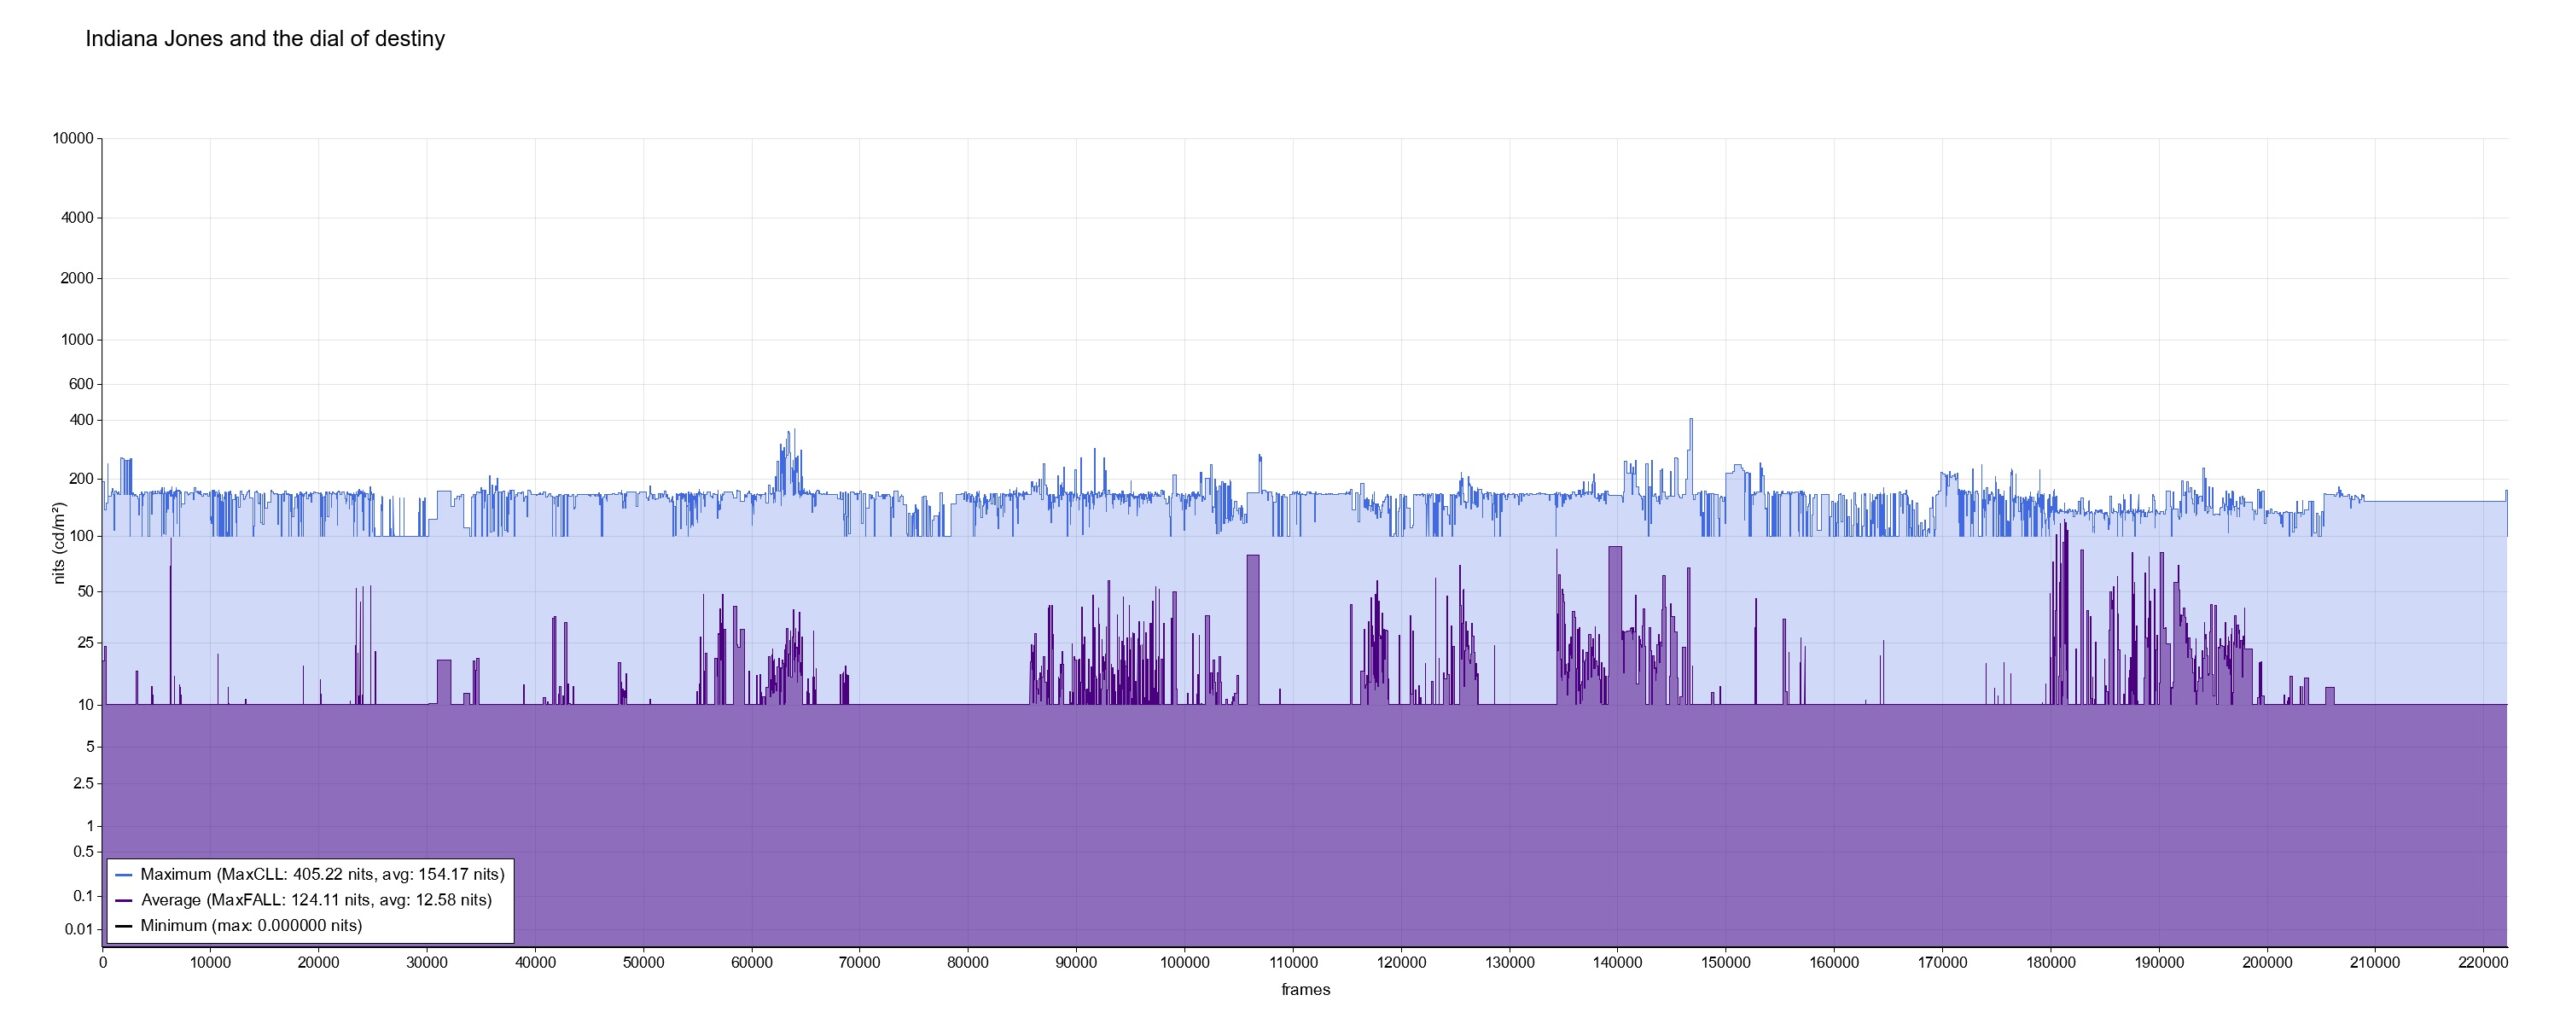The width and height of the screenshot is (2560, 1024).
Task: Click the 200 y-axis tick label
Action: pos(81,479)
